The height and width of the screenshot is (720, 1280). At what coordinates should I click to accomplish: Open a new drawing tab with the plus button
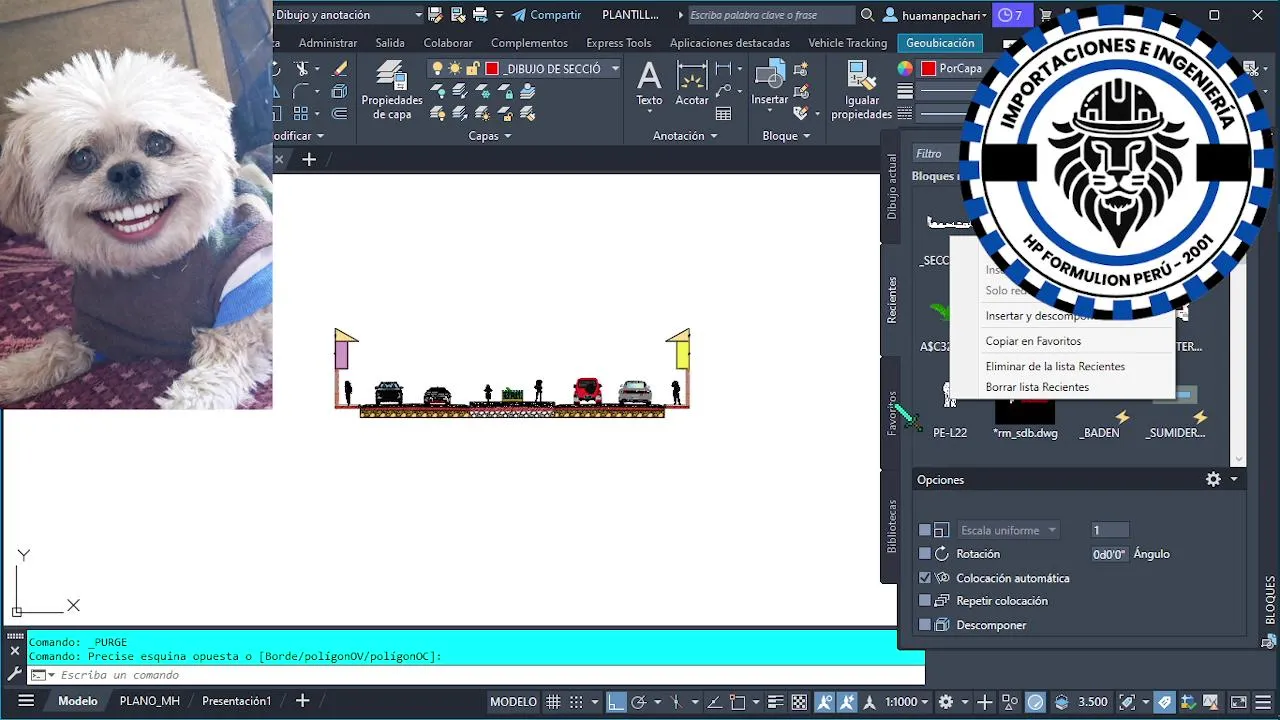(309, 159)
